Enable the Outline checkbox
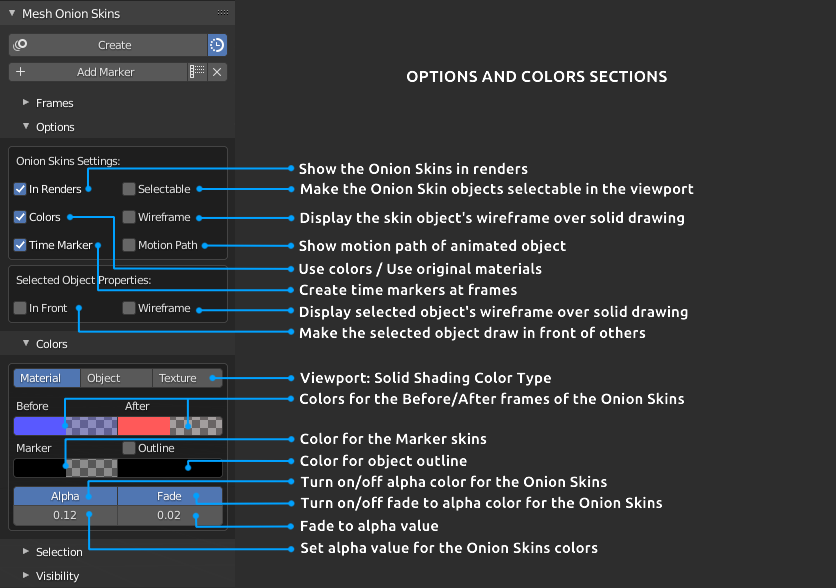This screenshot has width=836, height=588. click(129, 448)
